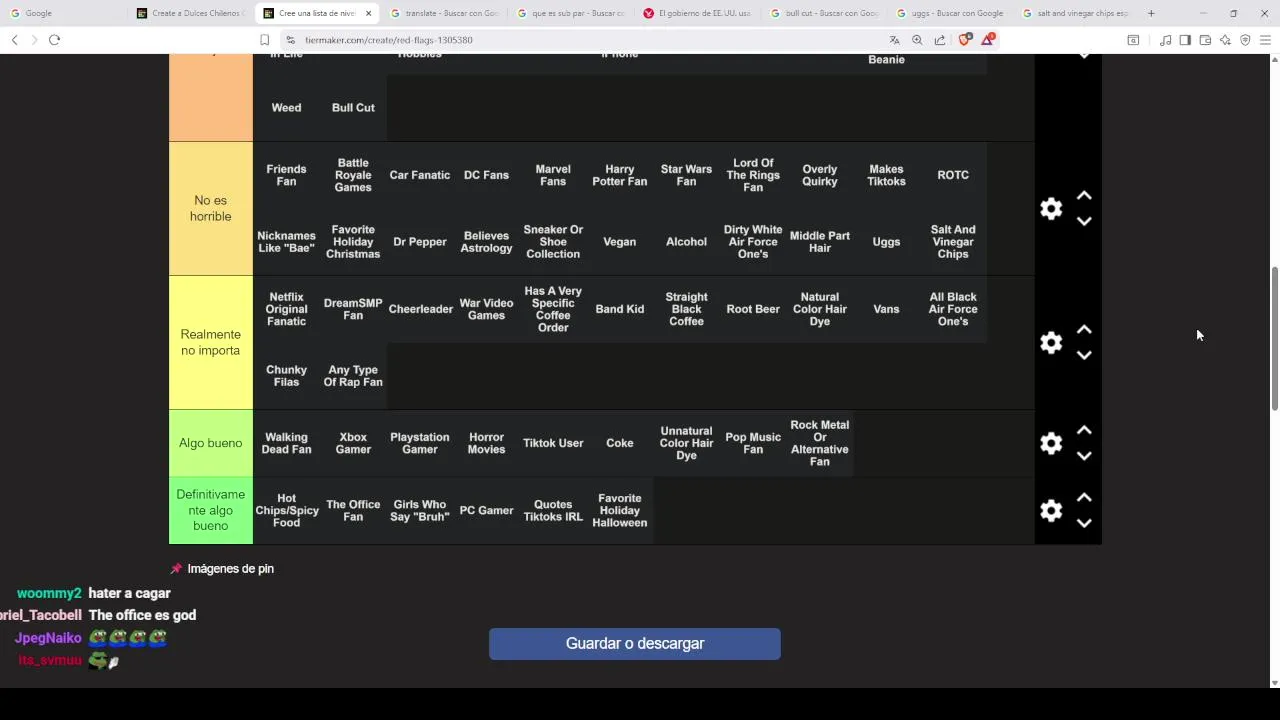Select the 'ROTC' tile

[953, 176]
